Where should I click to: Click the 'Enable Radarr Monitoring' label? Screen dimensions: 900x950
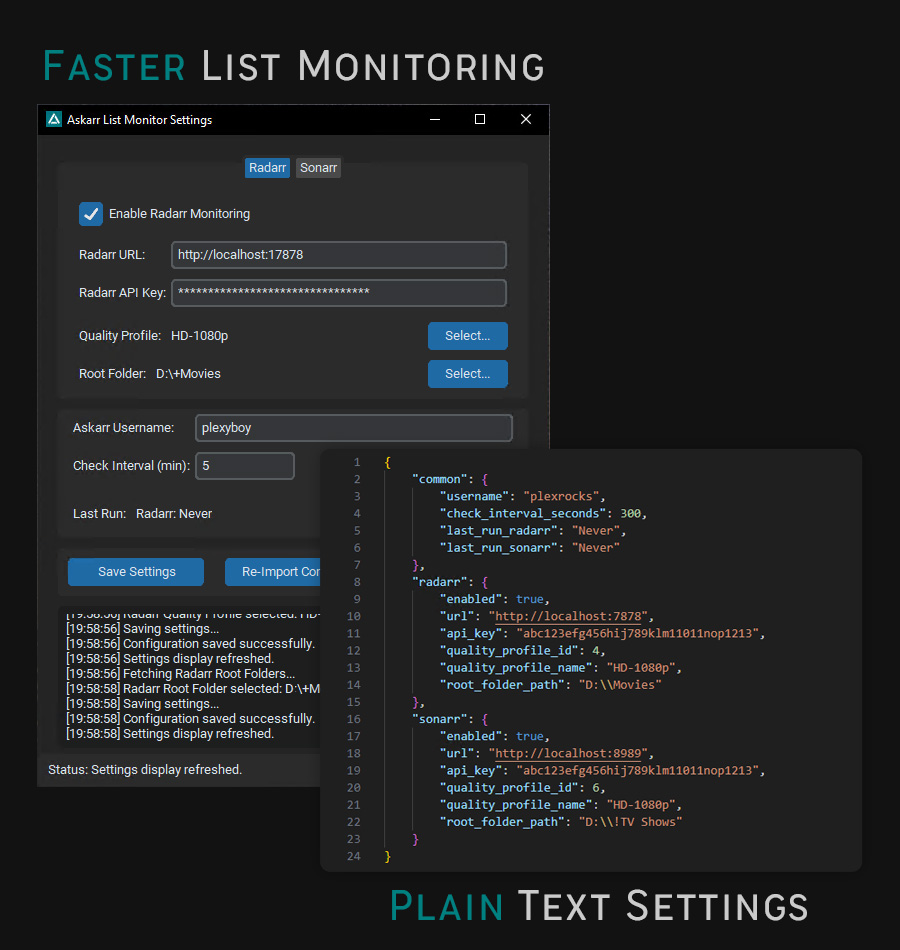(x=179, y=214)
